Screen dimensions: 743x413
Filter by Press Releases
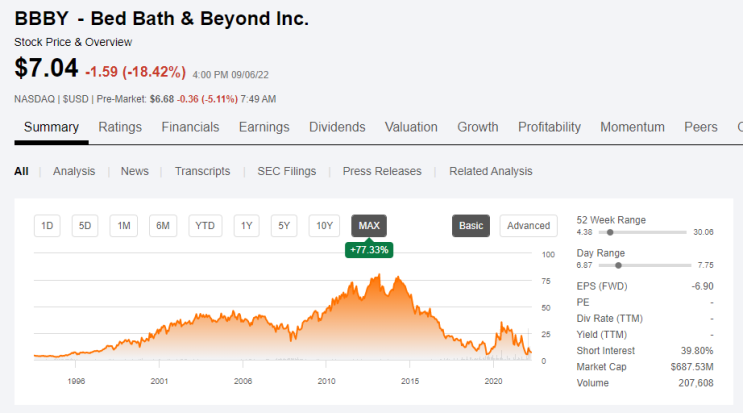click(382, 171)
